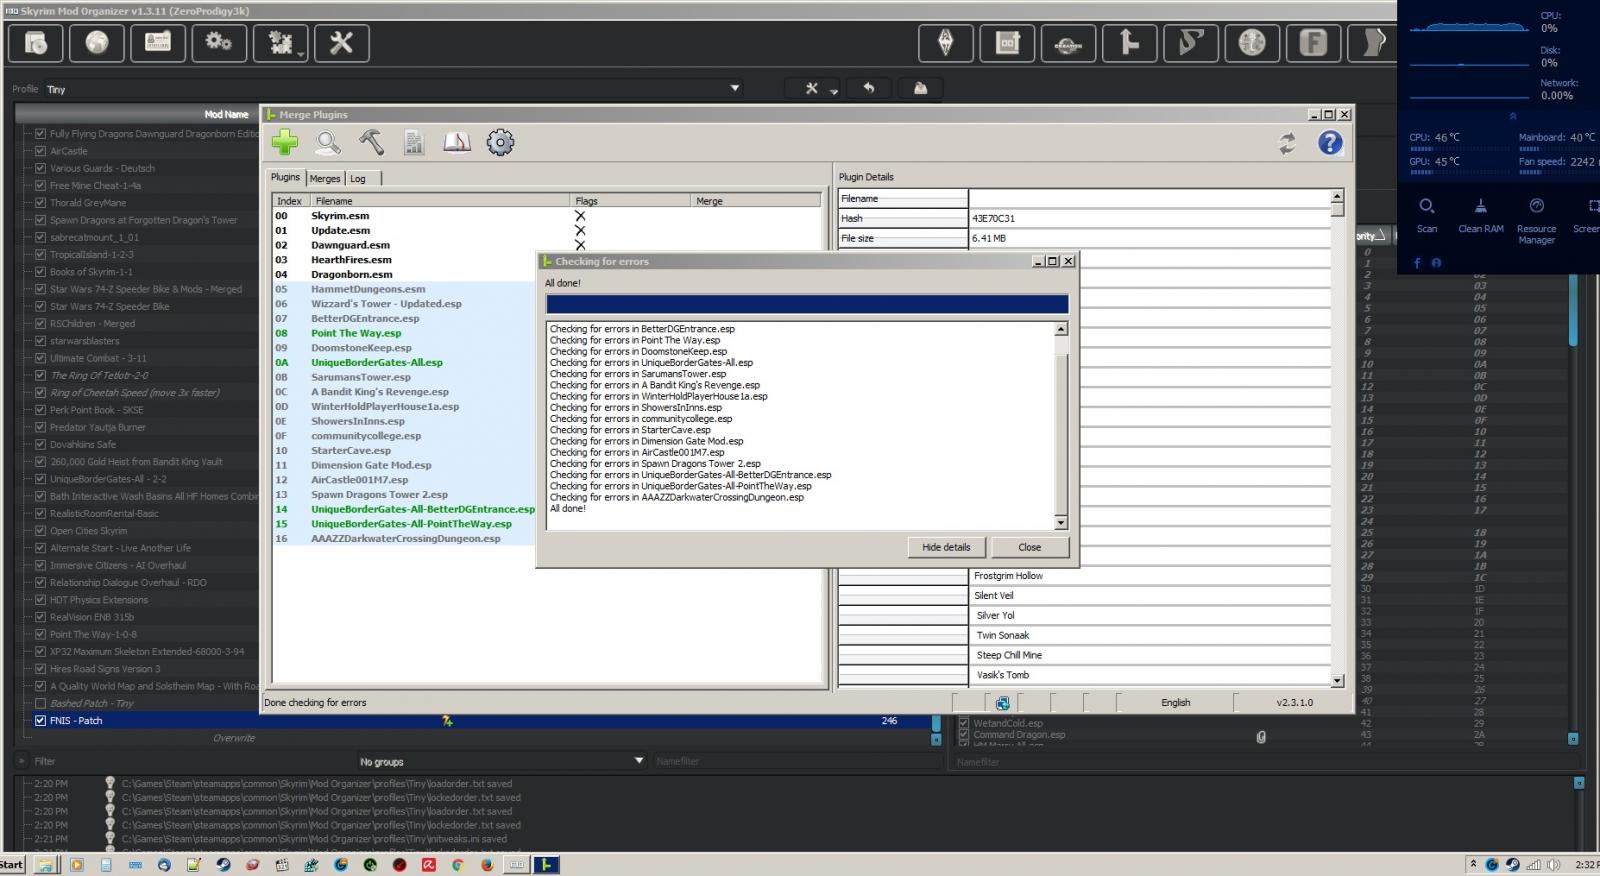Click the magnifier Check for Errors icon
Screen dimensions: 1600x876
pyautogui.click(x=328, y=143)
